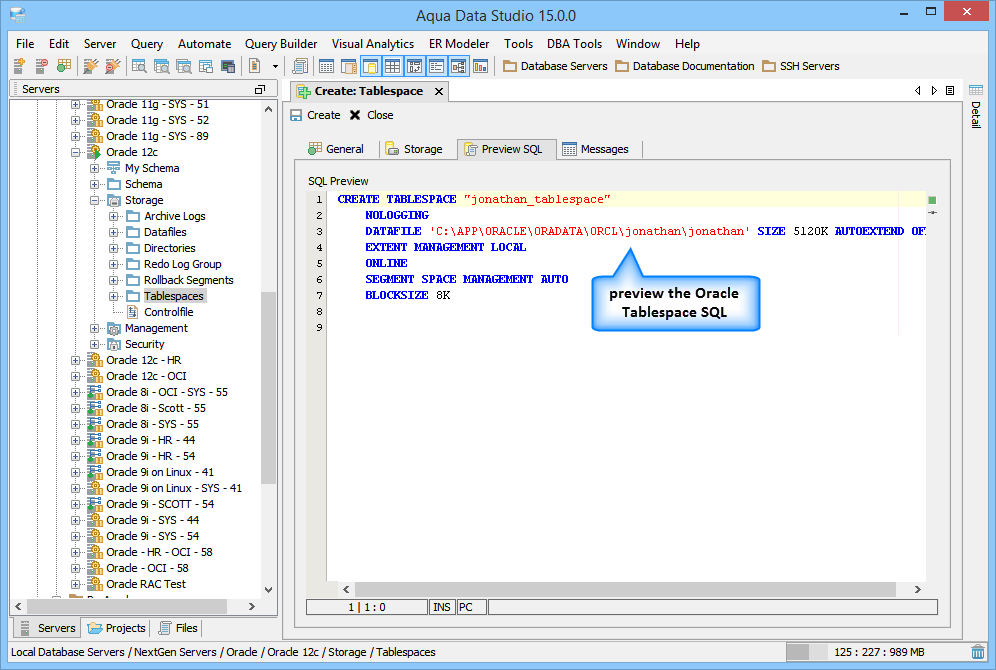This screenshot has height=670, width=996.
Task: Open the DBA Tools menu
Action: [574, 44]
